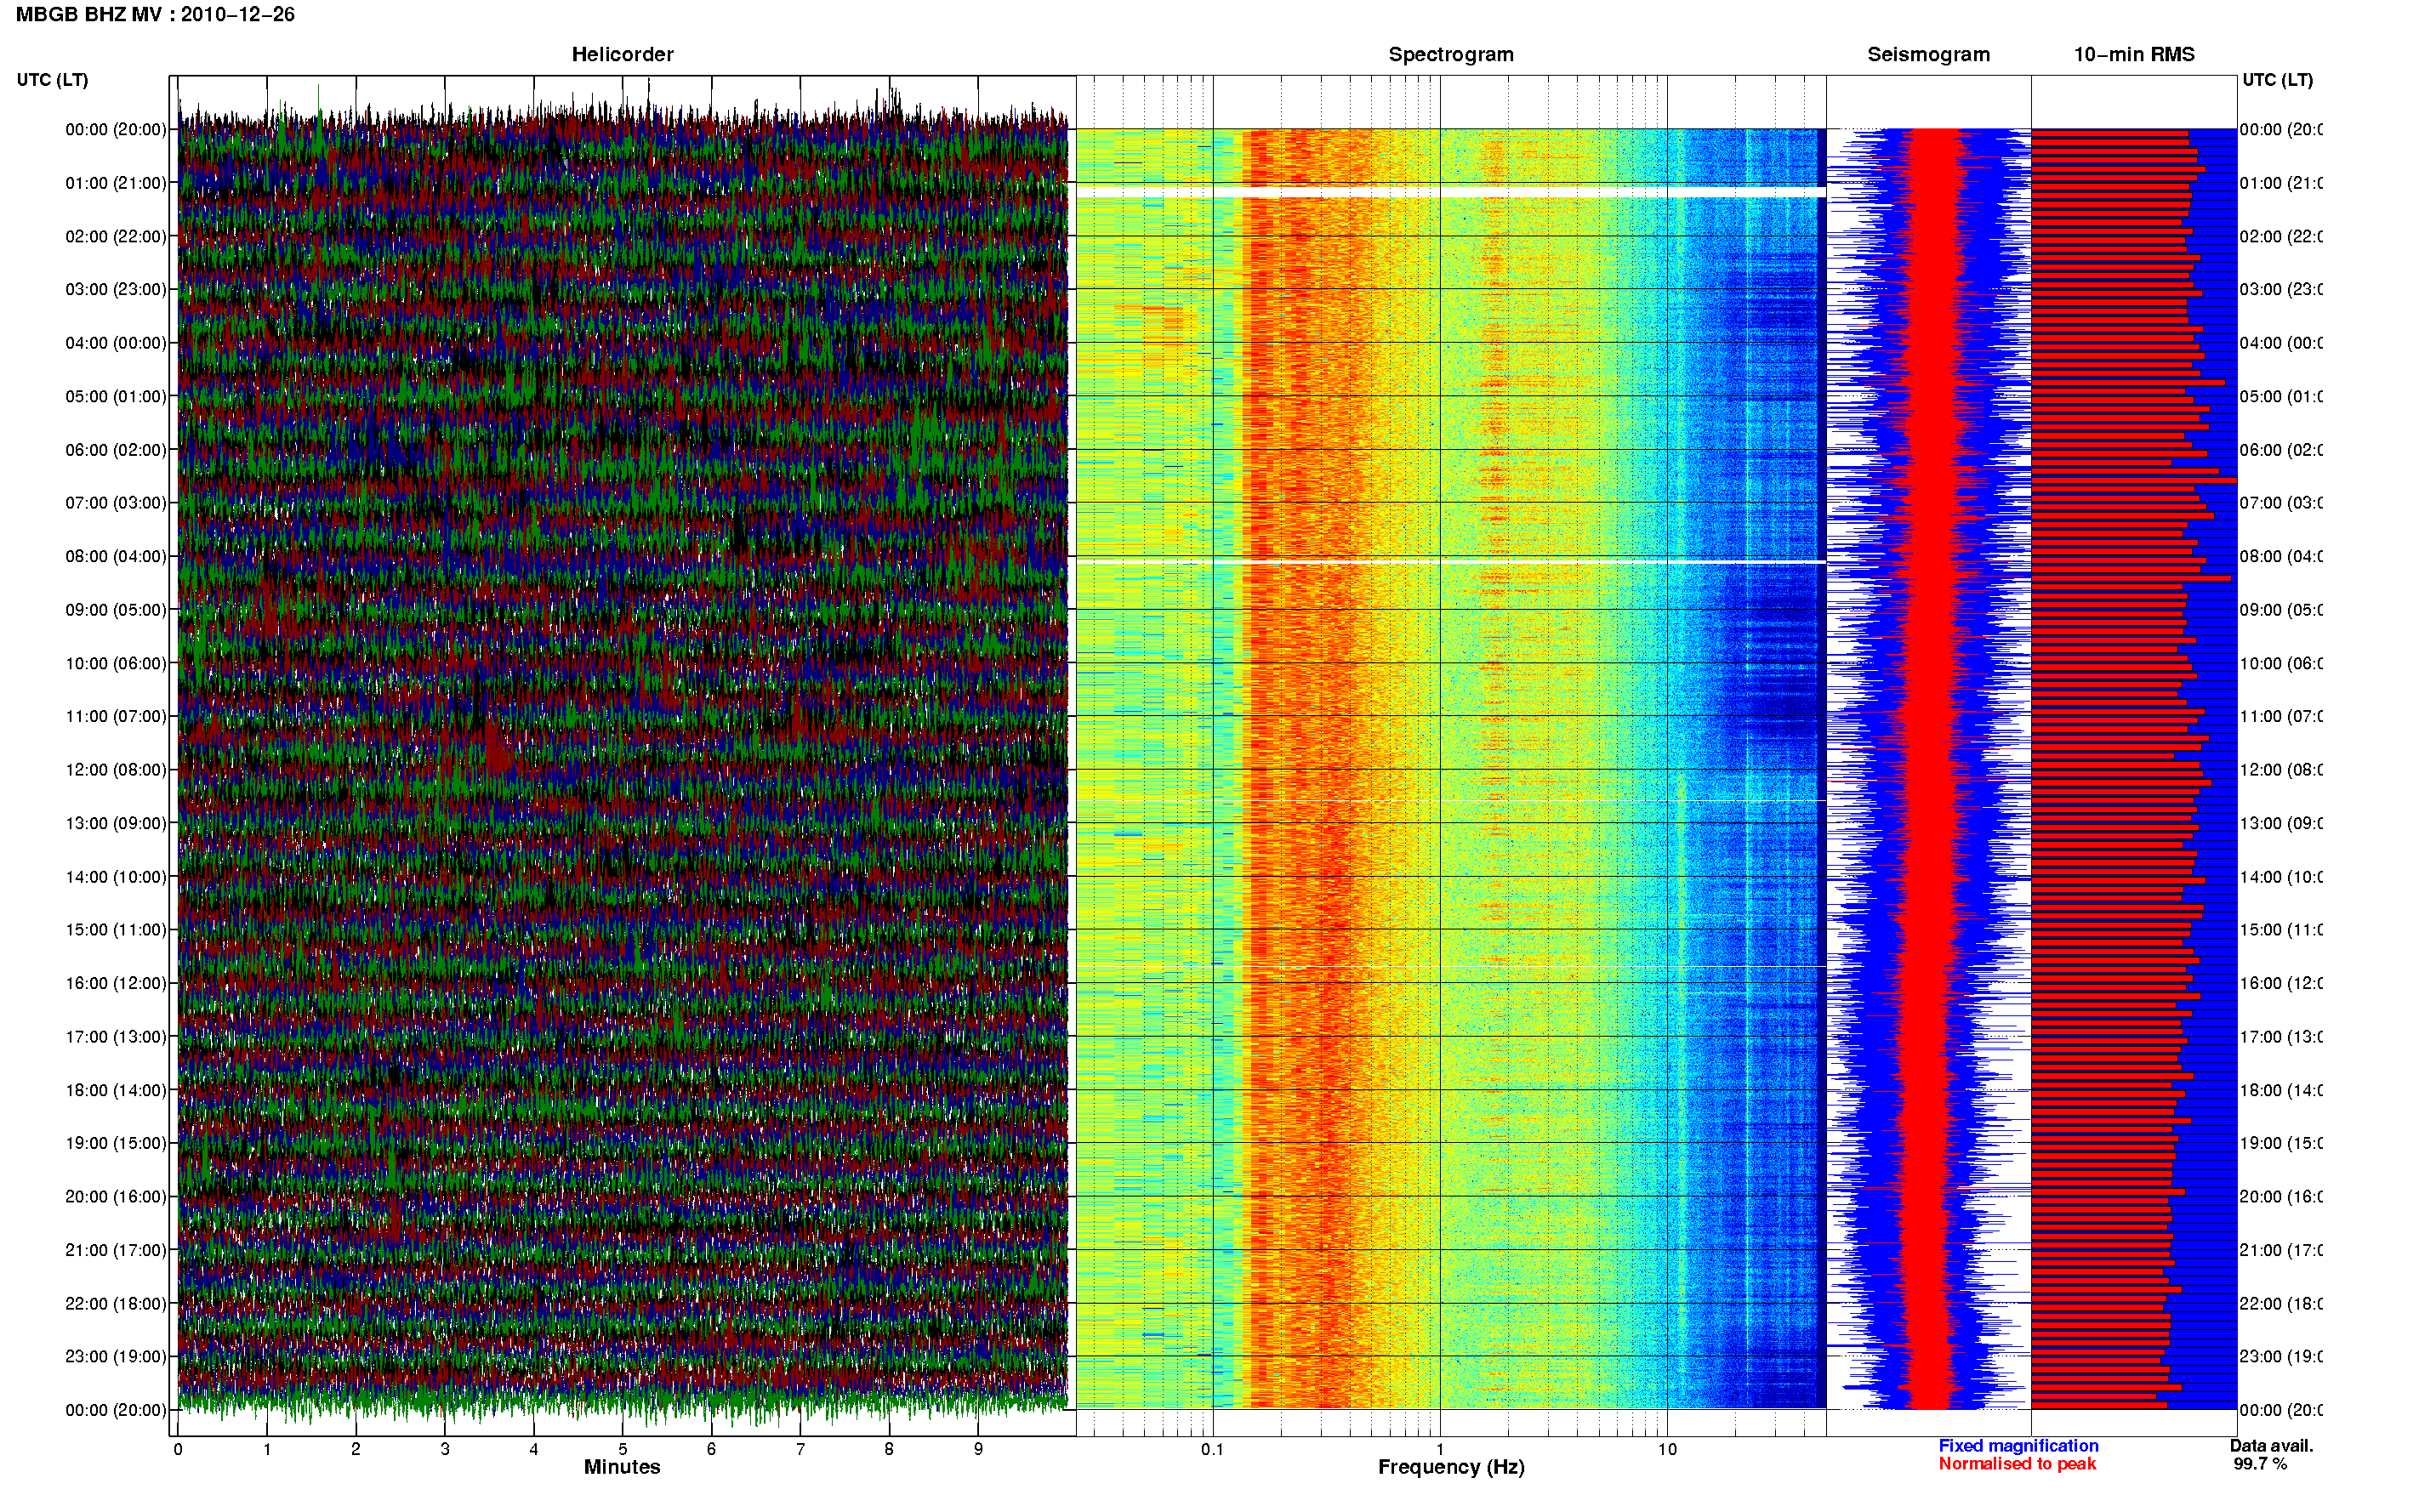Click the 22:00 (18:00) label on the left axis
This screenshot has height=1512, width=2419.
(x=116, y=1304)
